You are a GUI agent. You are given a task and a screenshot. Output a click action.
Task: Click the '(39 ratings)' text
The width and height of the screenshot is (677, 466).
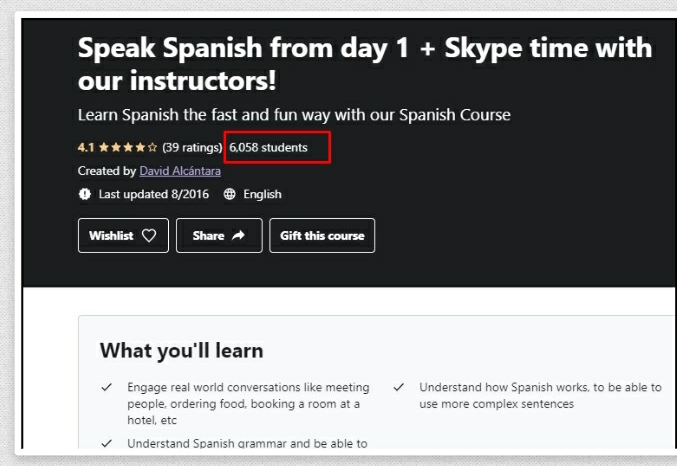coord(191,148)
